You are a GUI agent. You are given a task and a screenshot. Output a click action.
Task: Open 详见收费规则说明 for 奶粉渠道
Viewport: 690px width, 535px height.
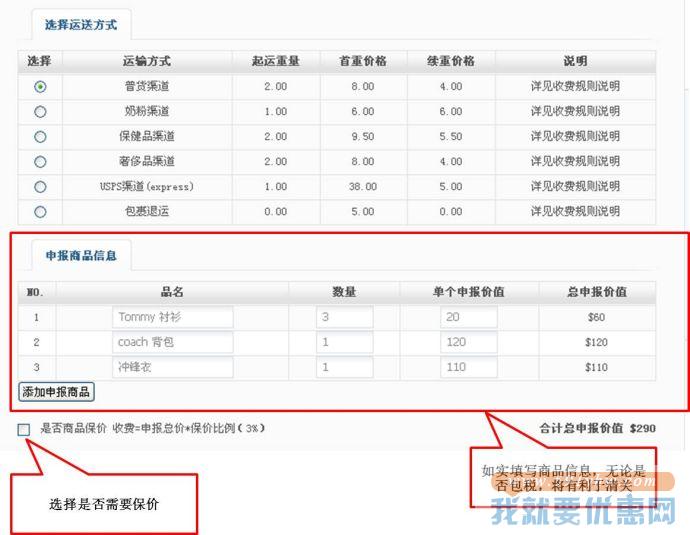point(575,111)
